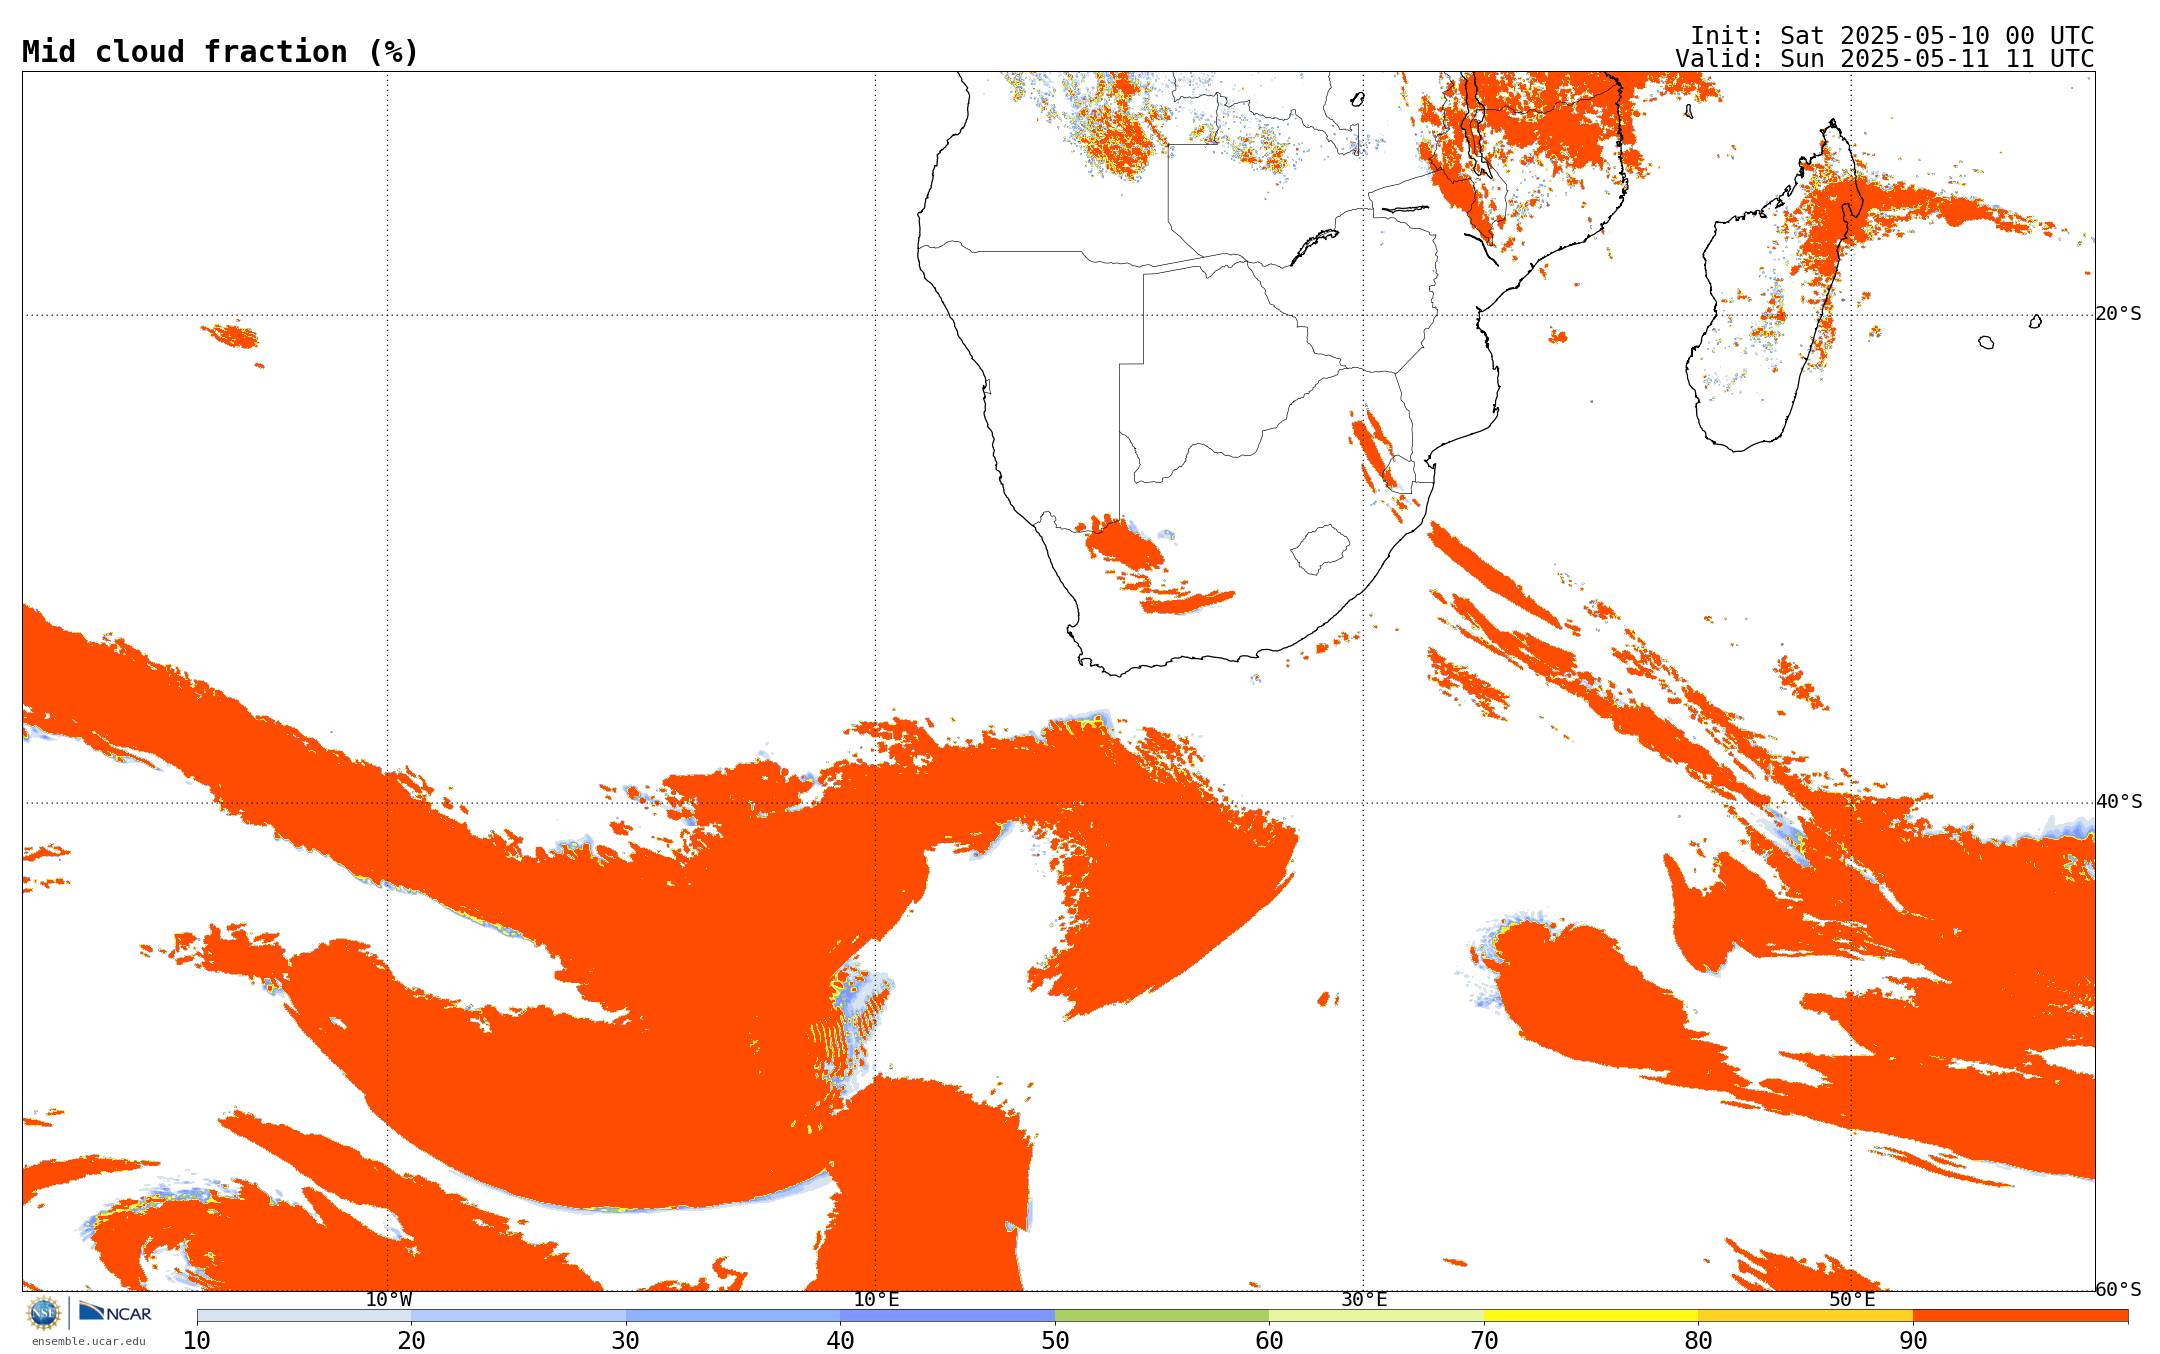Click the NSF logo icon
This screenshot has height=1354, width=2160.
pos(43,1313)
